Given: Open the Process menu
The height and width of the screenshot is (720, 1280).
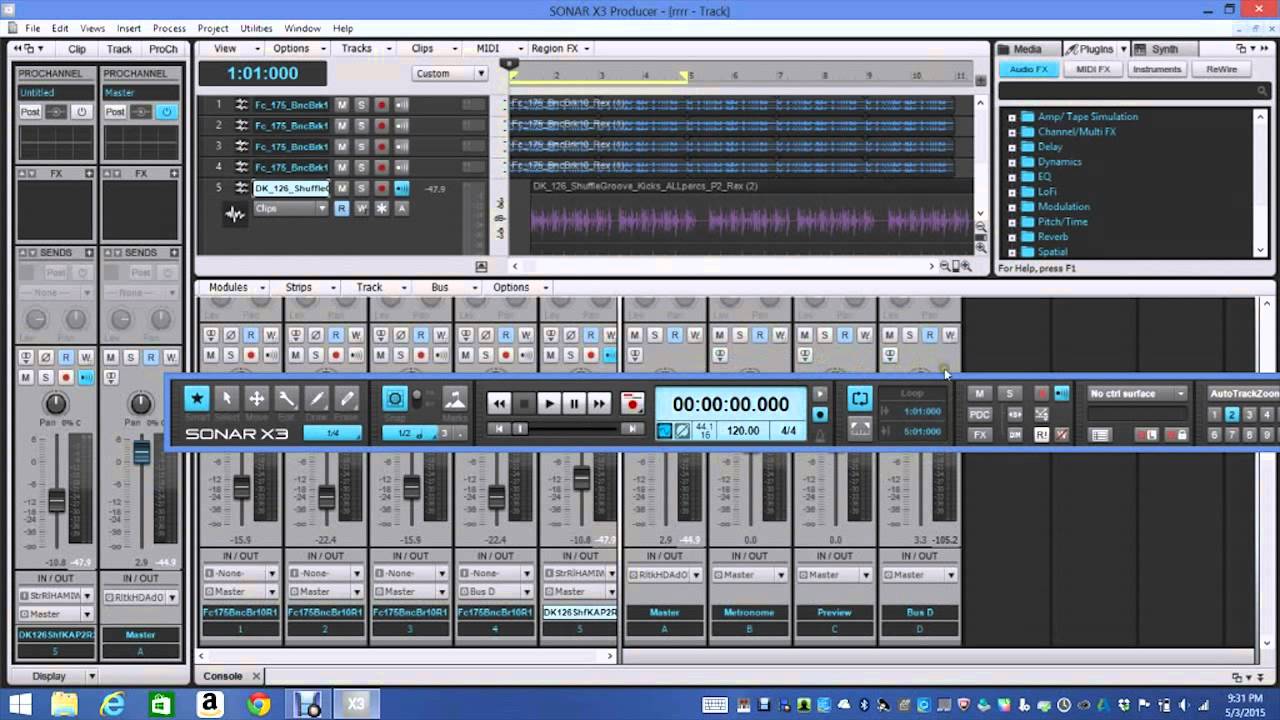Looking at the screenshot, I should [169, 28].
